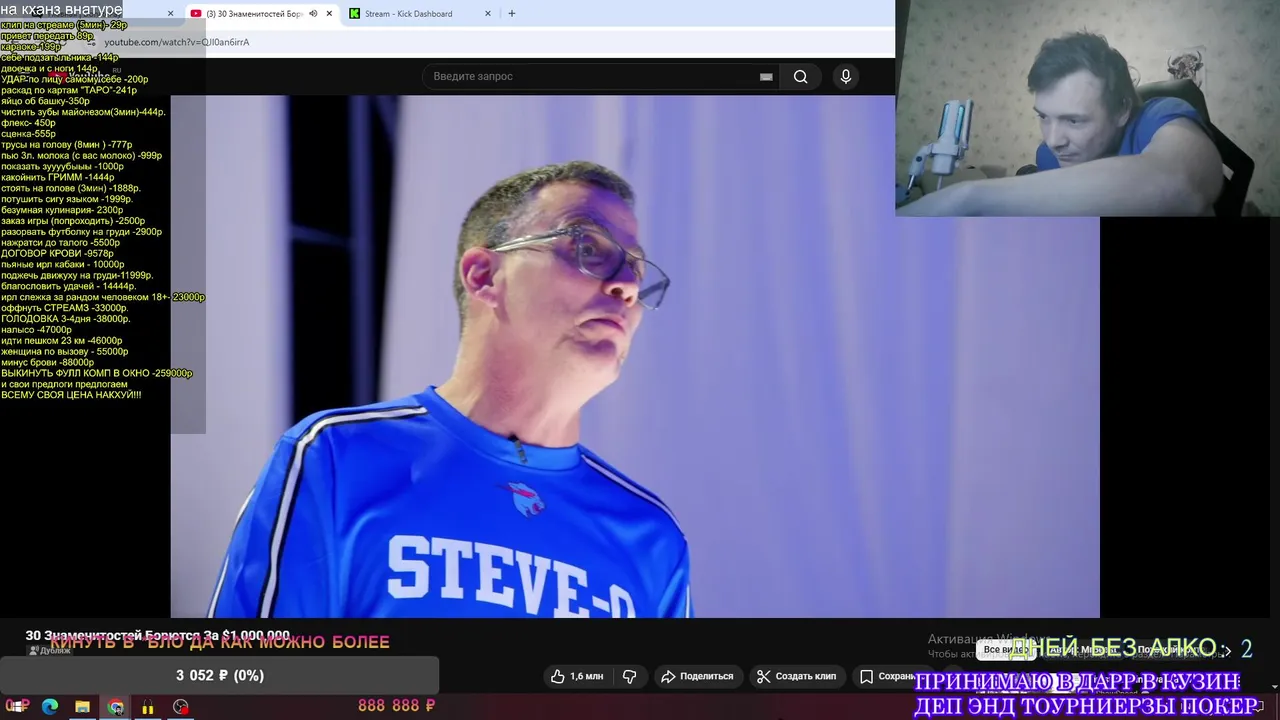The width and height of the screenshot is (1280, 720).
Task: Open a new browser tab with plus
Action: (x=512, y=14)
